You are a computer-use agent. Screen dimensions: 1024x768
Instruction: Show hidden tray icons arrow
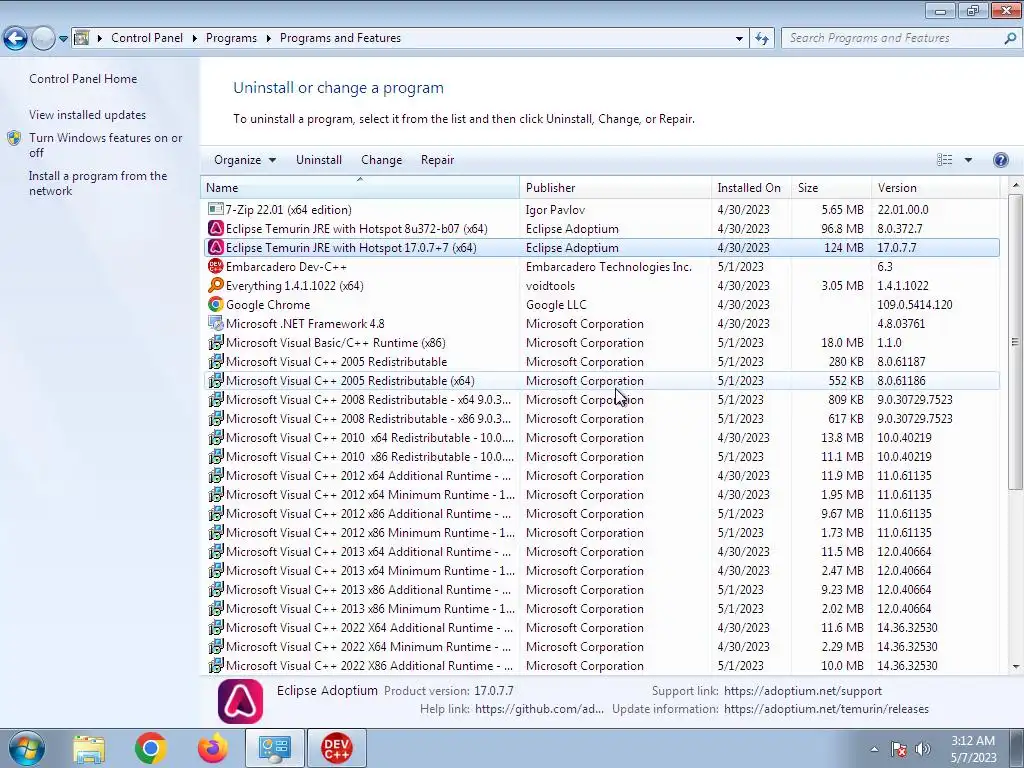coord(874,749)
